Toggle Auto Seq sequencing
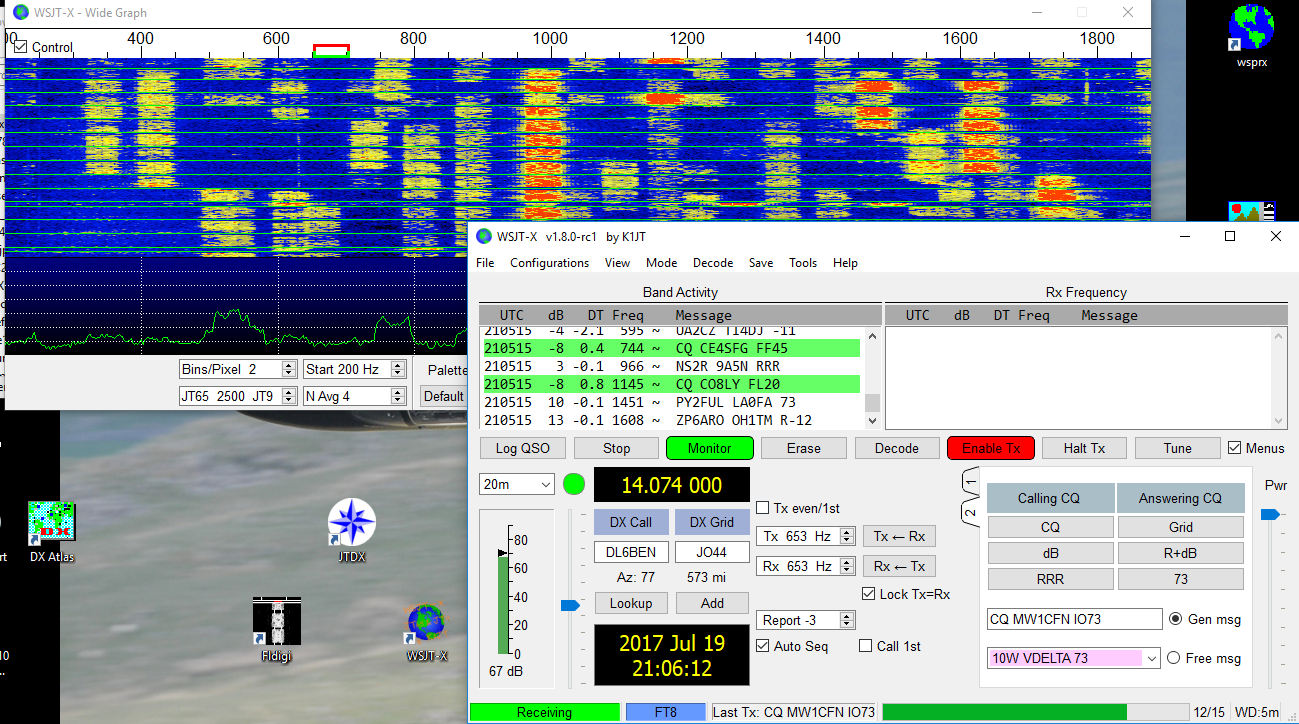This screenshot has height=724, width=1299. click(x=764, y=645)
